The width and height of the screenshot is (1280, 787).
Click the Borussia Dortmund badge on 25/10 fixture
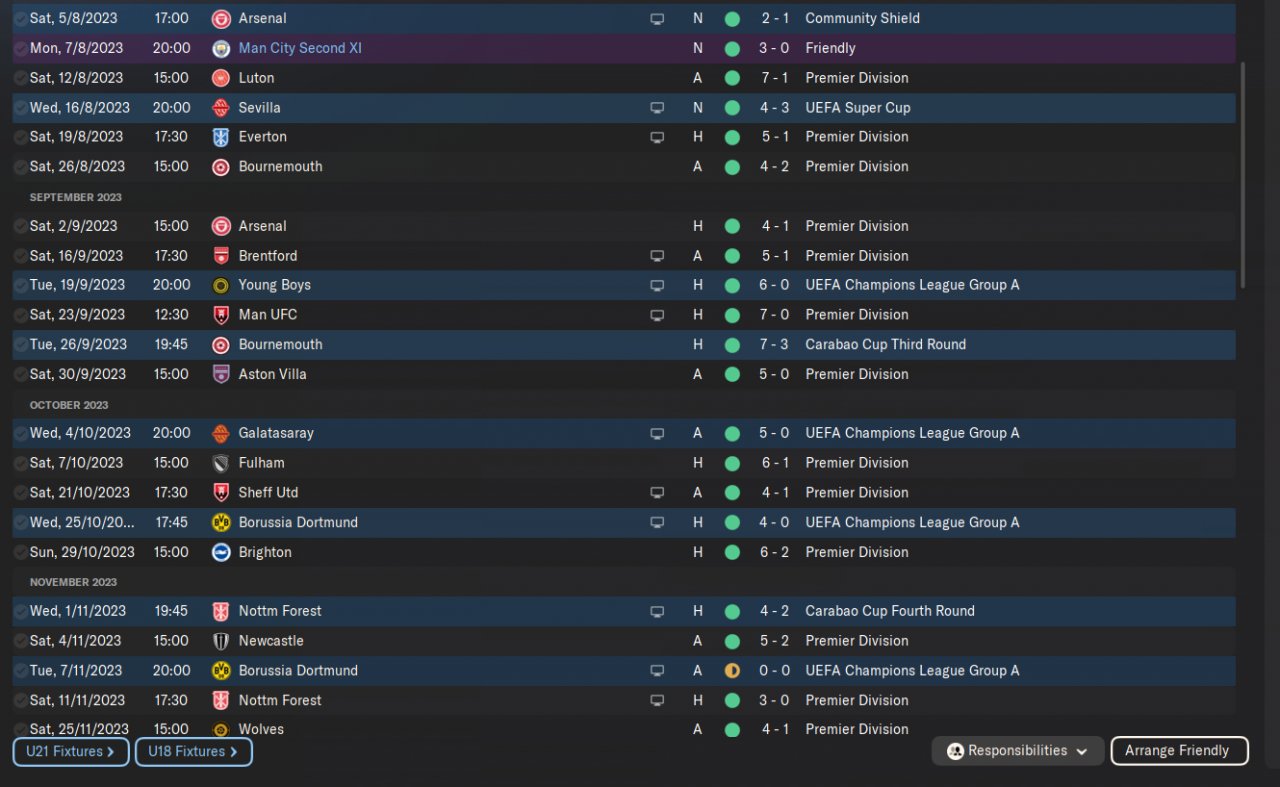[x=221, y=522]
